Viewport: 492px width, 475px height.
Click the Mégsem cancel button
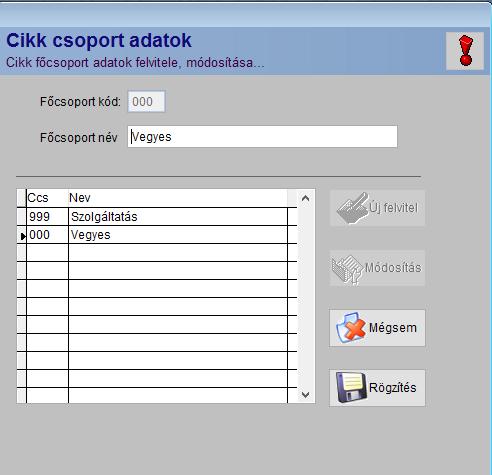tap(377, 328)
